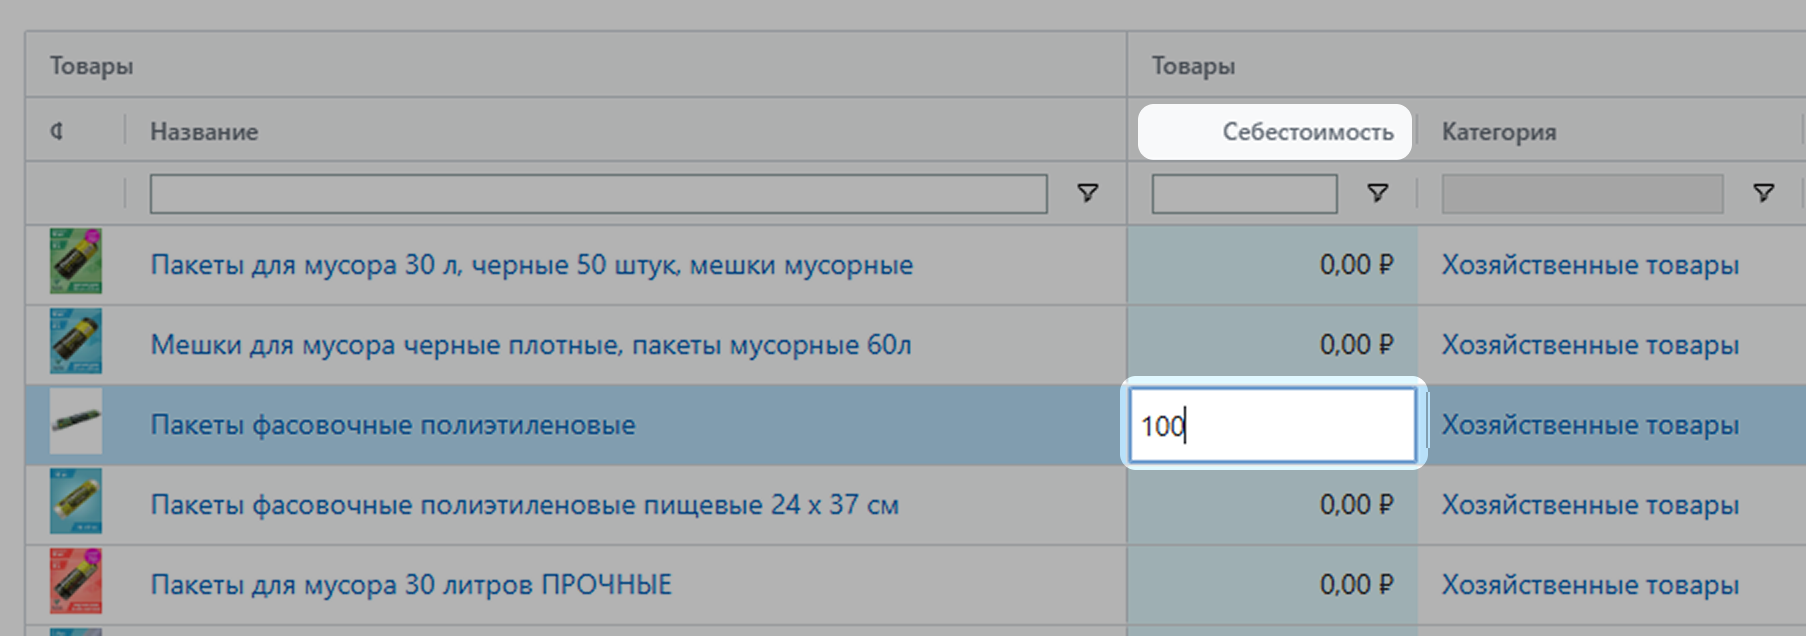This screenshot has height=636, width=1806.
Task: Focus the Себестоимость filter text field
Action: (x=1244, y=194)
